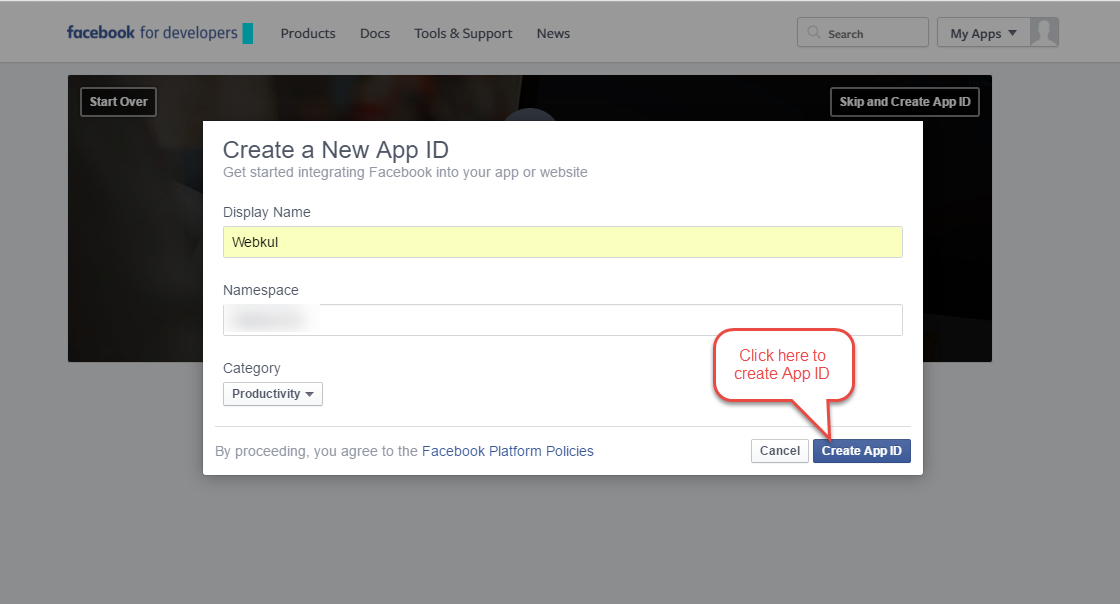This screenshot has width=1120, height=604.
Task: Open the profile avatar in header
Action: [x=1044, y=33]
